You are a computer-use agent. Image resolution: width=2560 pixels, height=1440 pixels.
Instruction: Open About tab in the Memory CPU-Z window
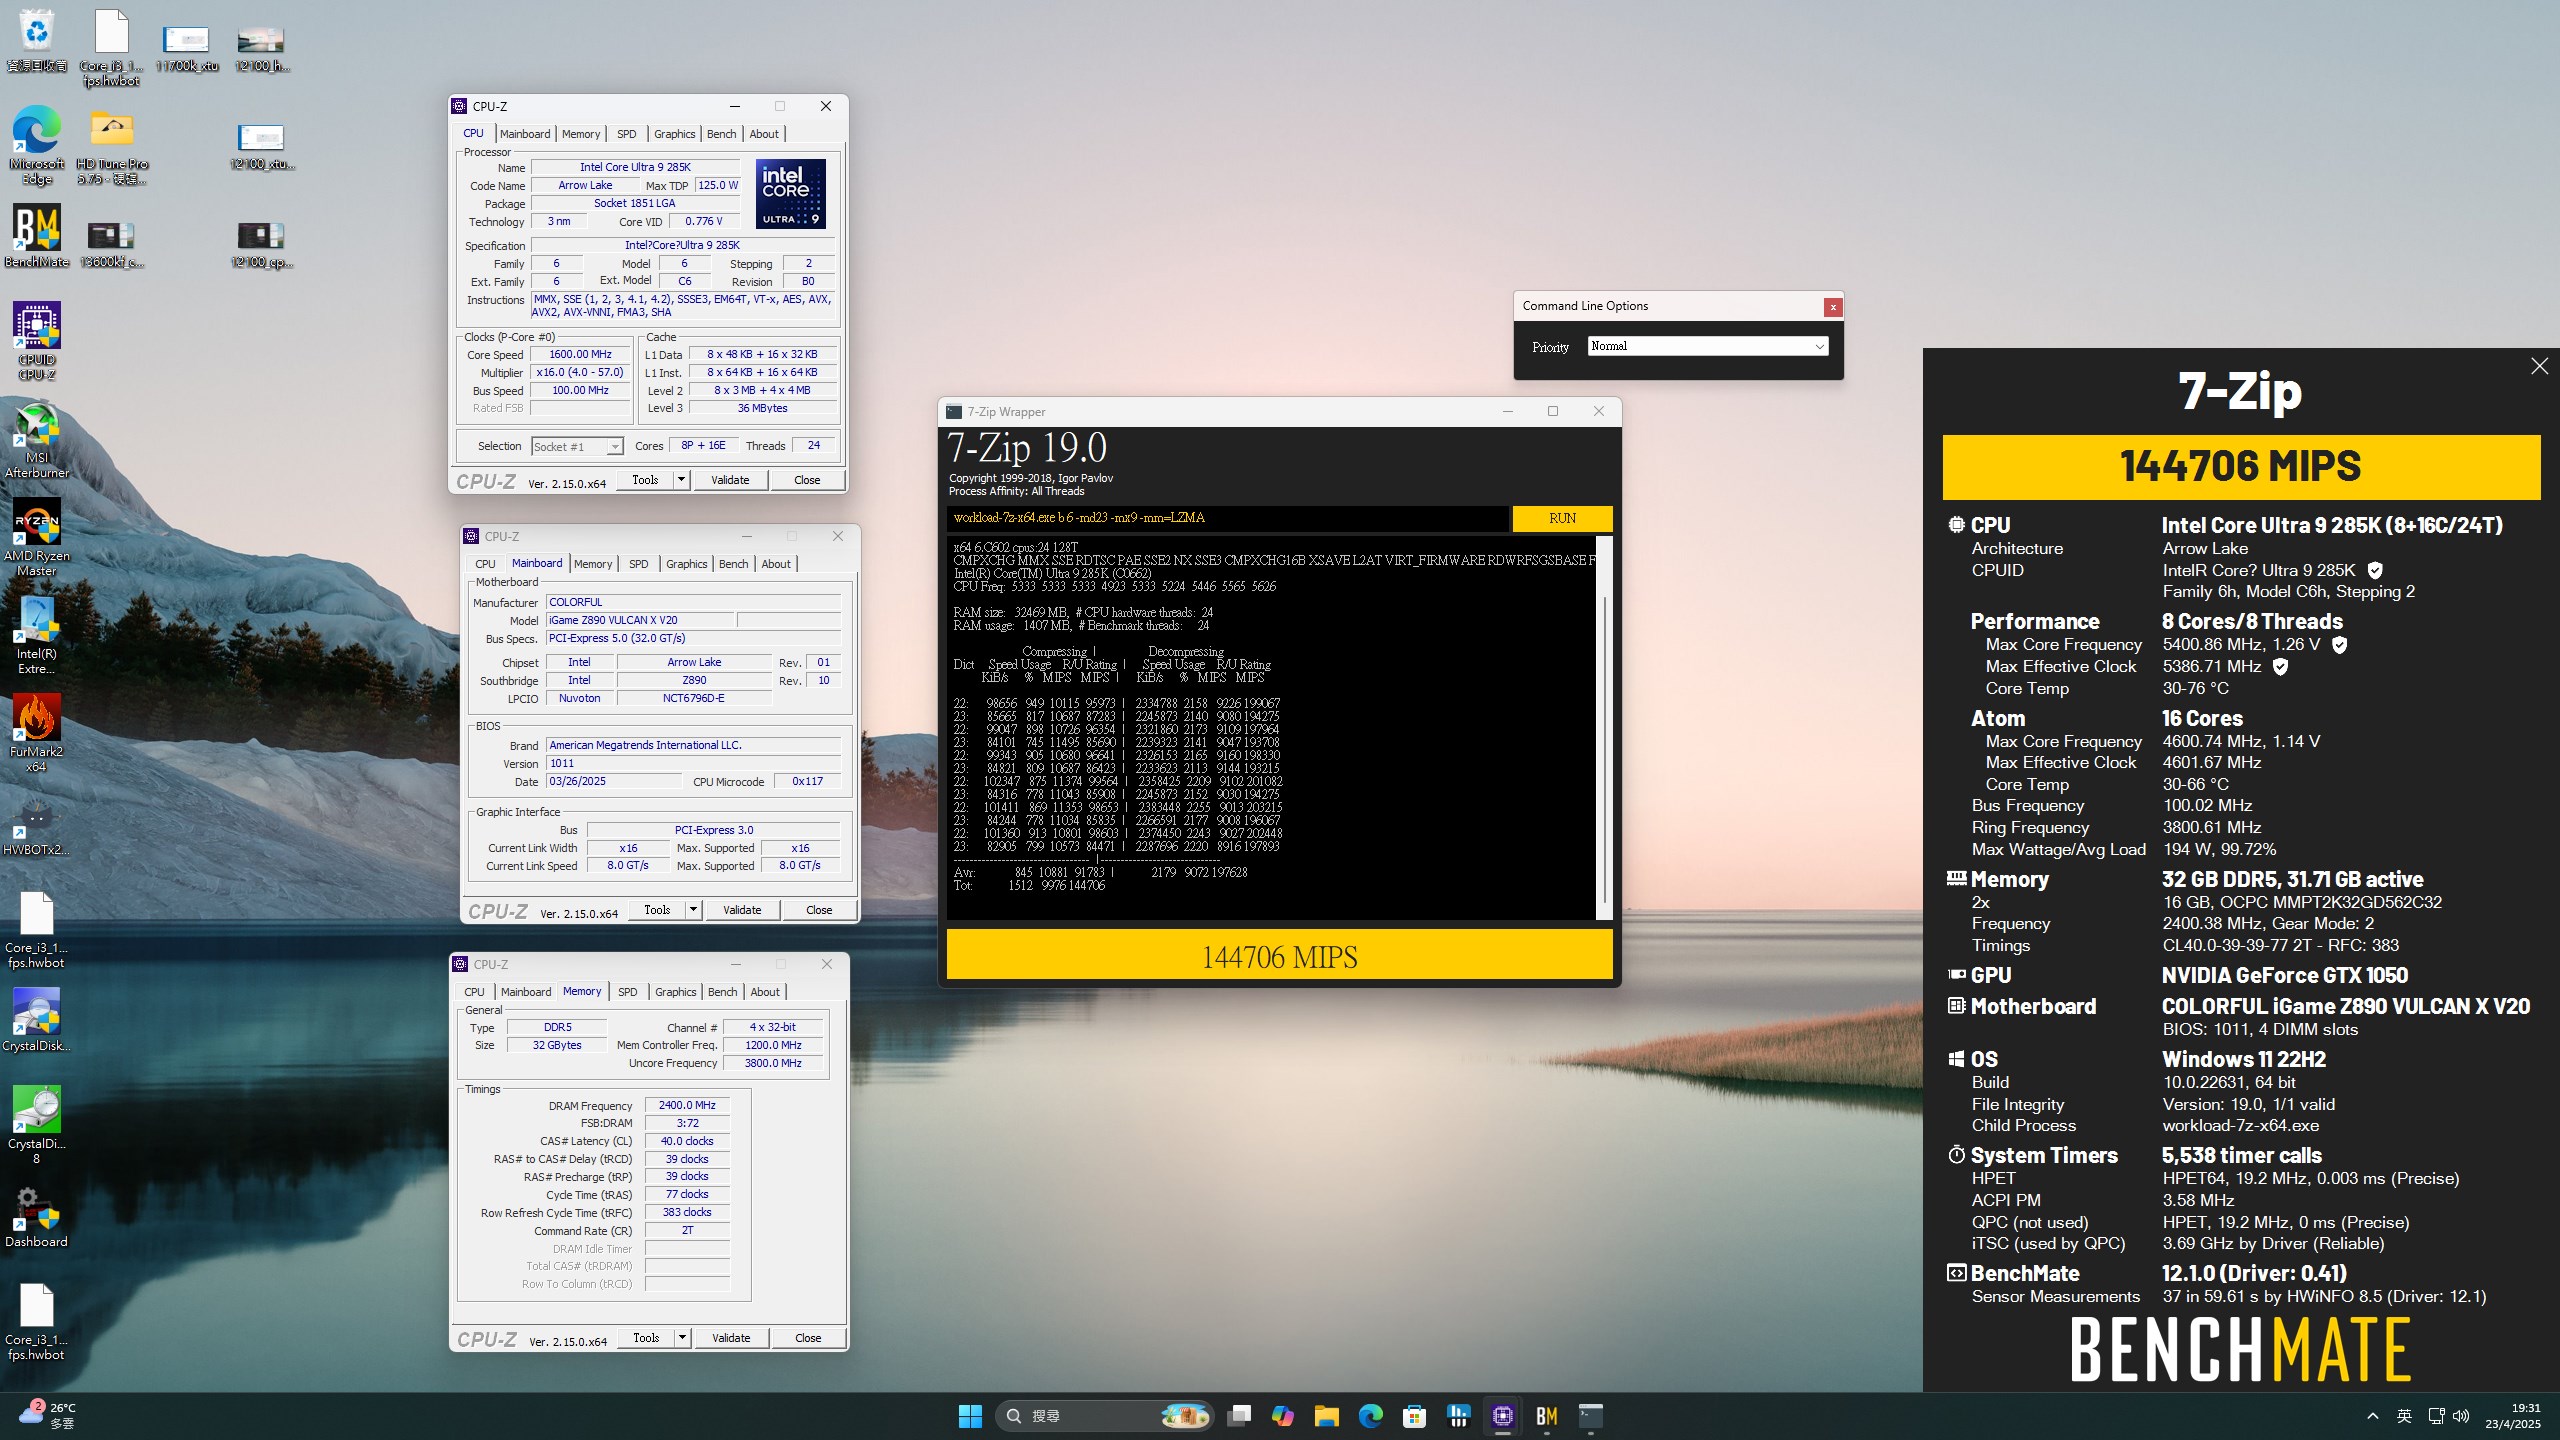(x=765, y=992)
